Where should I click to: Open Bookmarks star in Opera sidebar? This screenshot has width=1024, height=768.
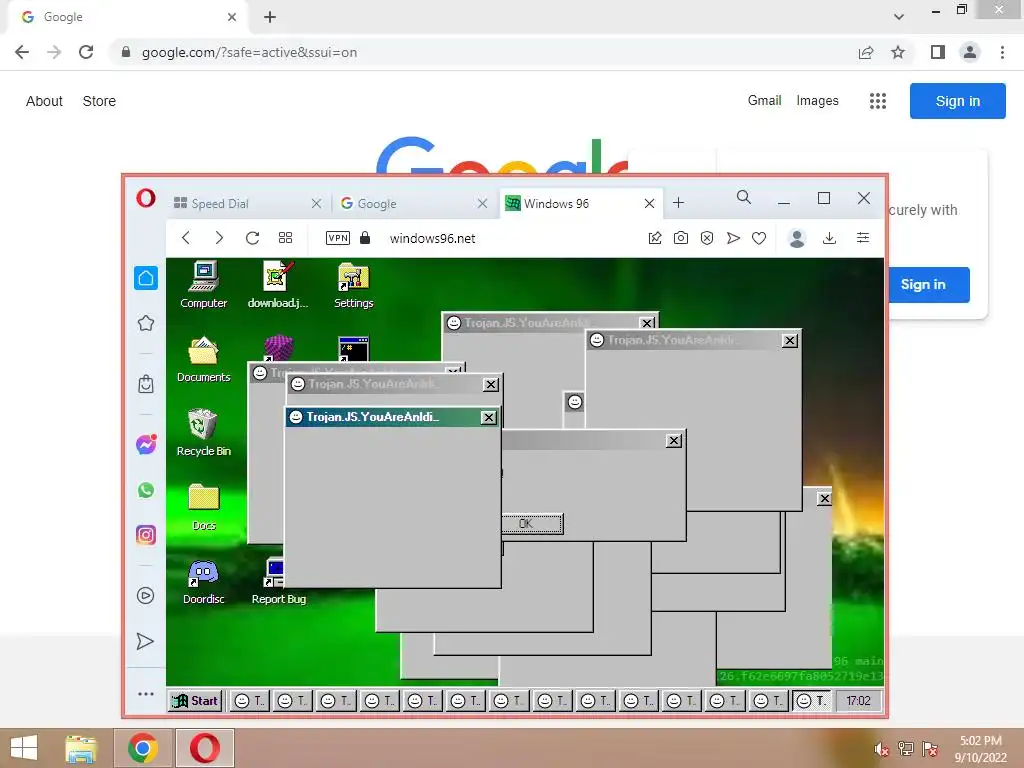146,323
